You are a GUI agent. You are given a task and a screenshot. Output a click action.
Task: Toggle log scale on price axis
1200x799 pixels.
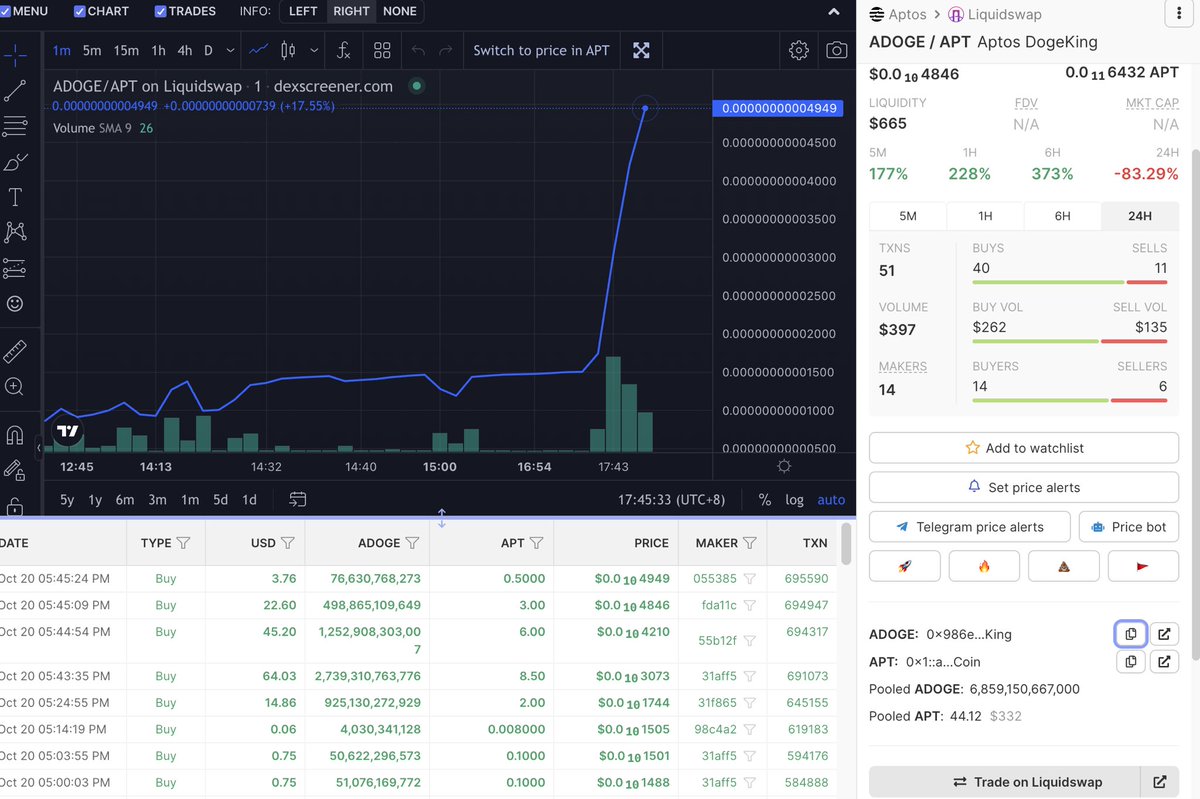click(794, 499)
